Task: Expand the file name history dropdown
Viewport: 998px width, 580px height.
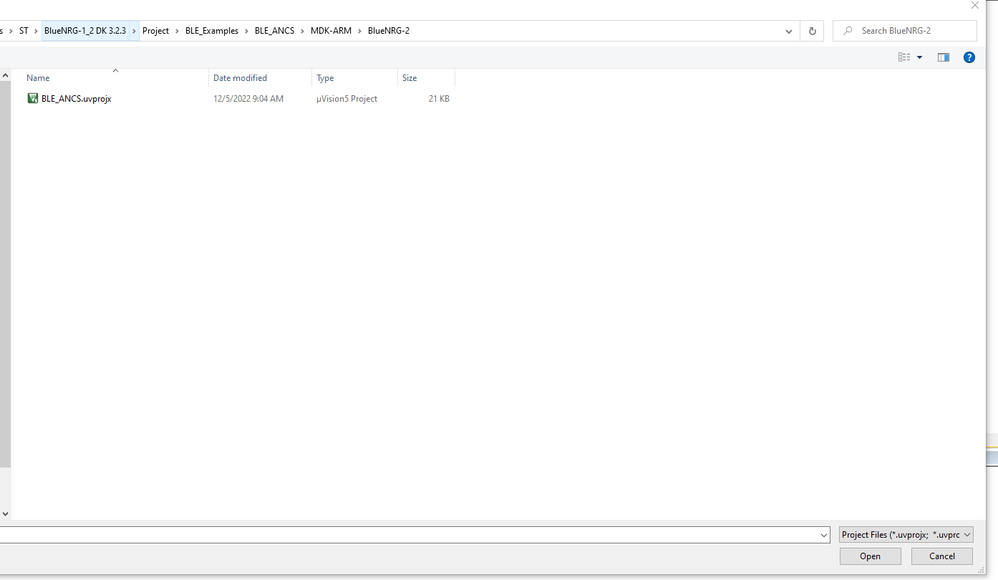Action: (824, 535)
